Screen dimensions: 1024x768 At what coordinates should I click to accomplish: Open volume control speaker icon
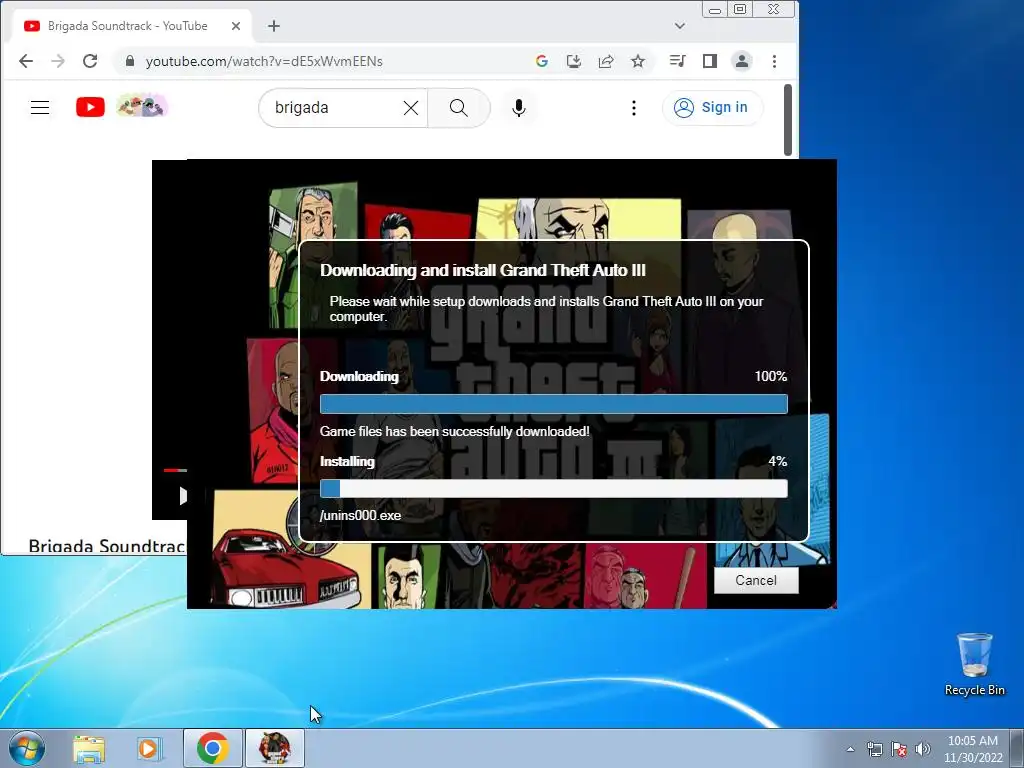tap(923, 749)
